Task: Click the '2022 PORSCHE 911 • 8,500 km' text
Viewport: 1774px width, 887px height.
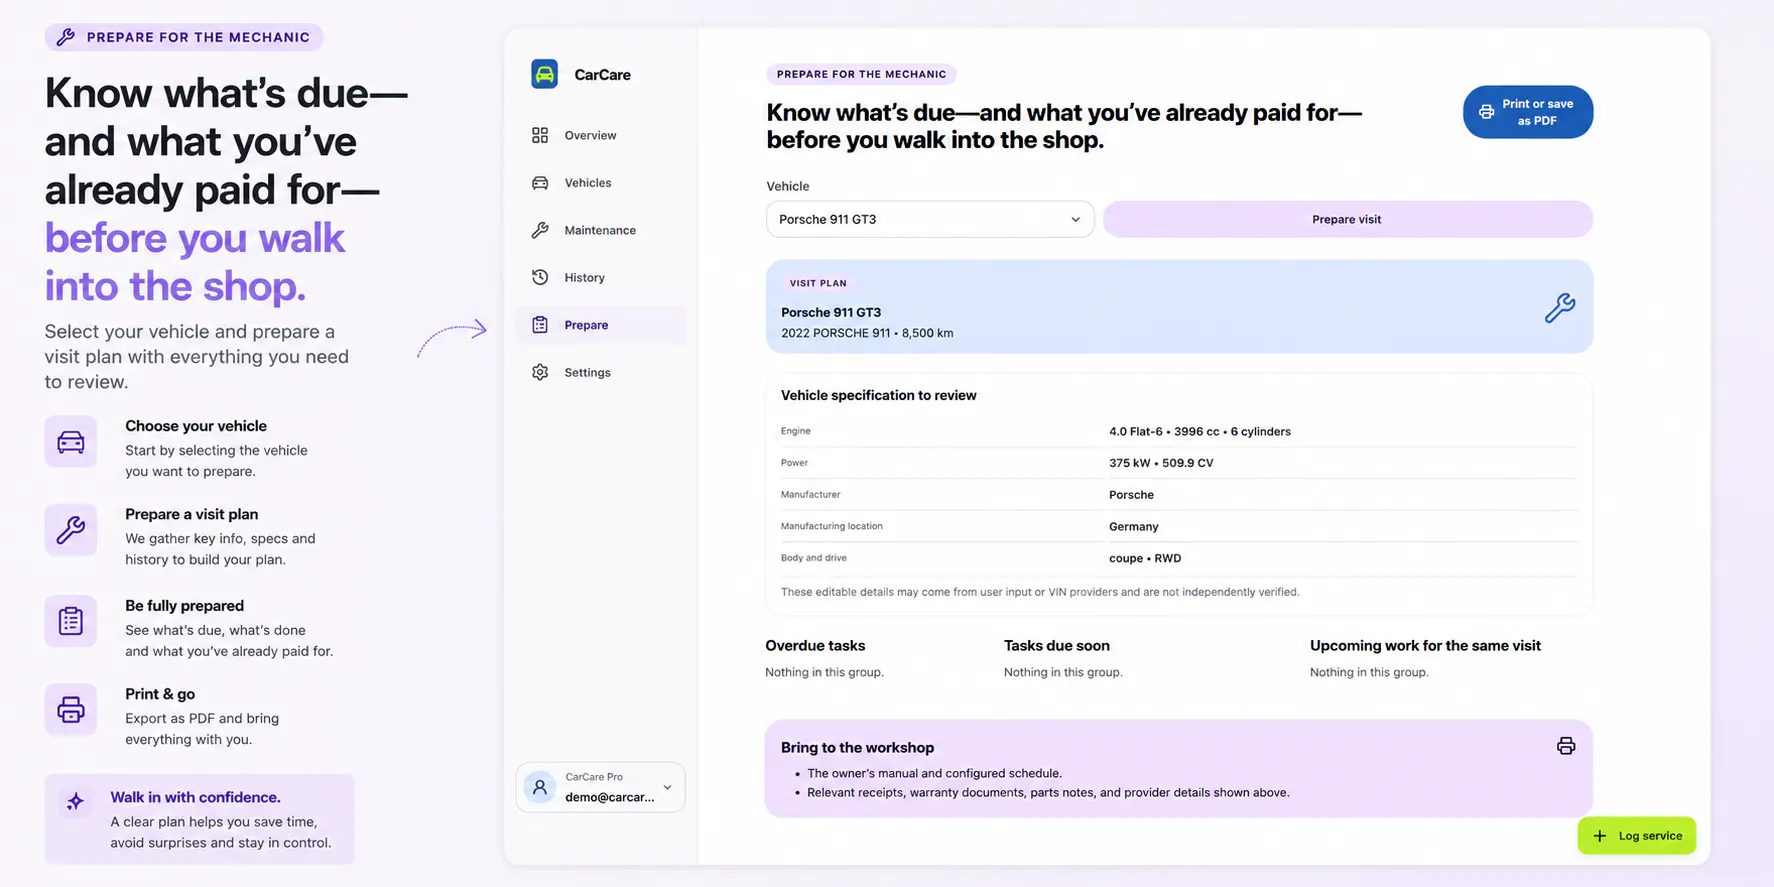Action: (866, 333)
